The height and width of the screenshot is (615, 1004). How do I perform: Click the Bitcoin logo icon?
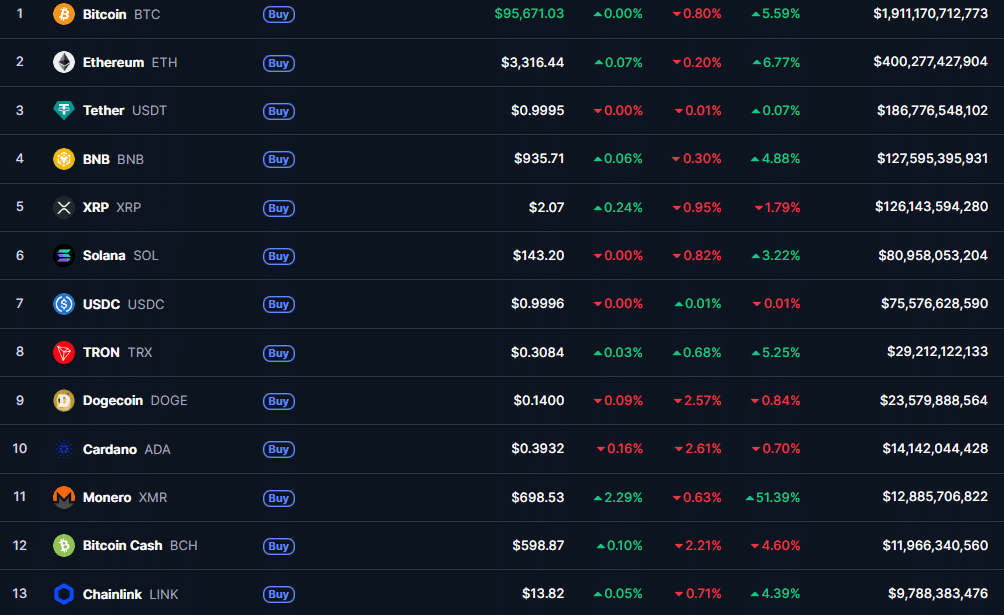(62, 14)
